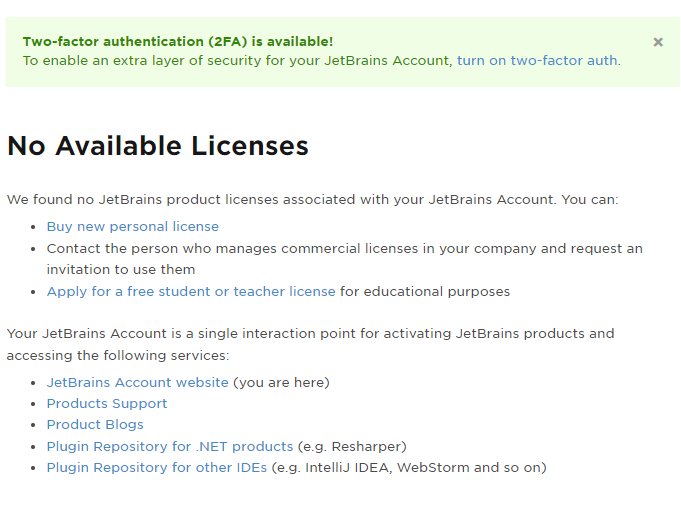Open the Products Support link
The image size is (681, 507).
click(107, 404)
